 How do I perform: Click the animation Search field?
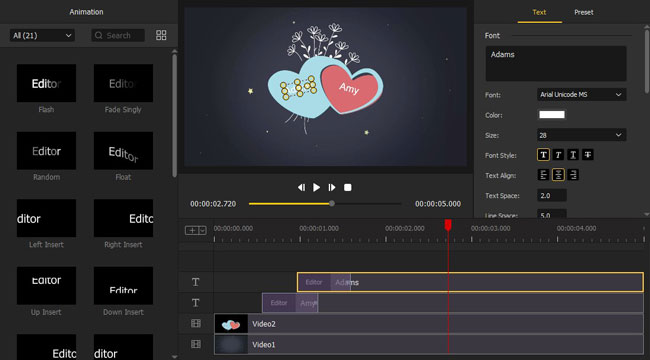[118, 35]
